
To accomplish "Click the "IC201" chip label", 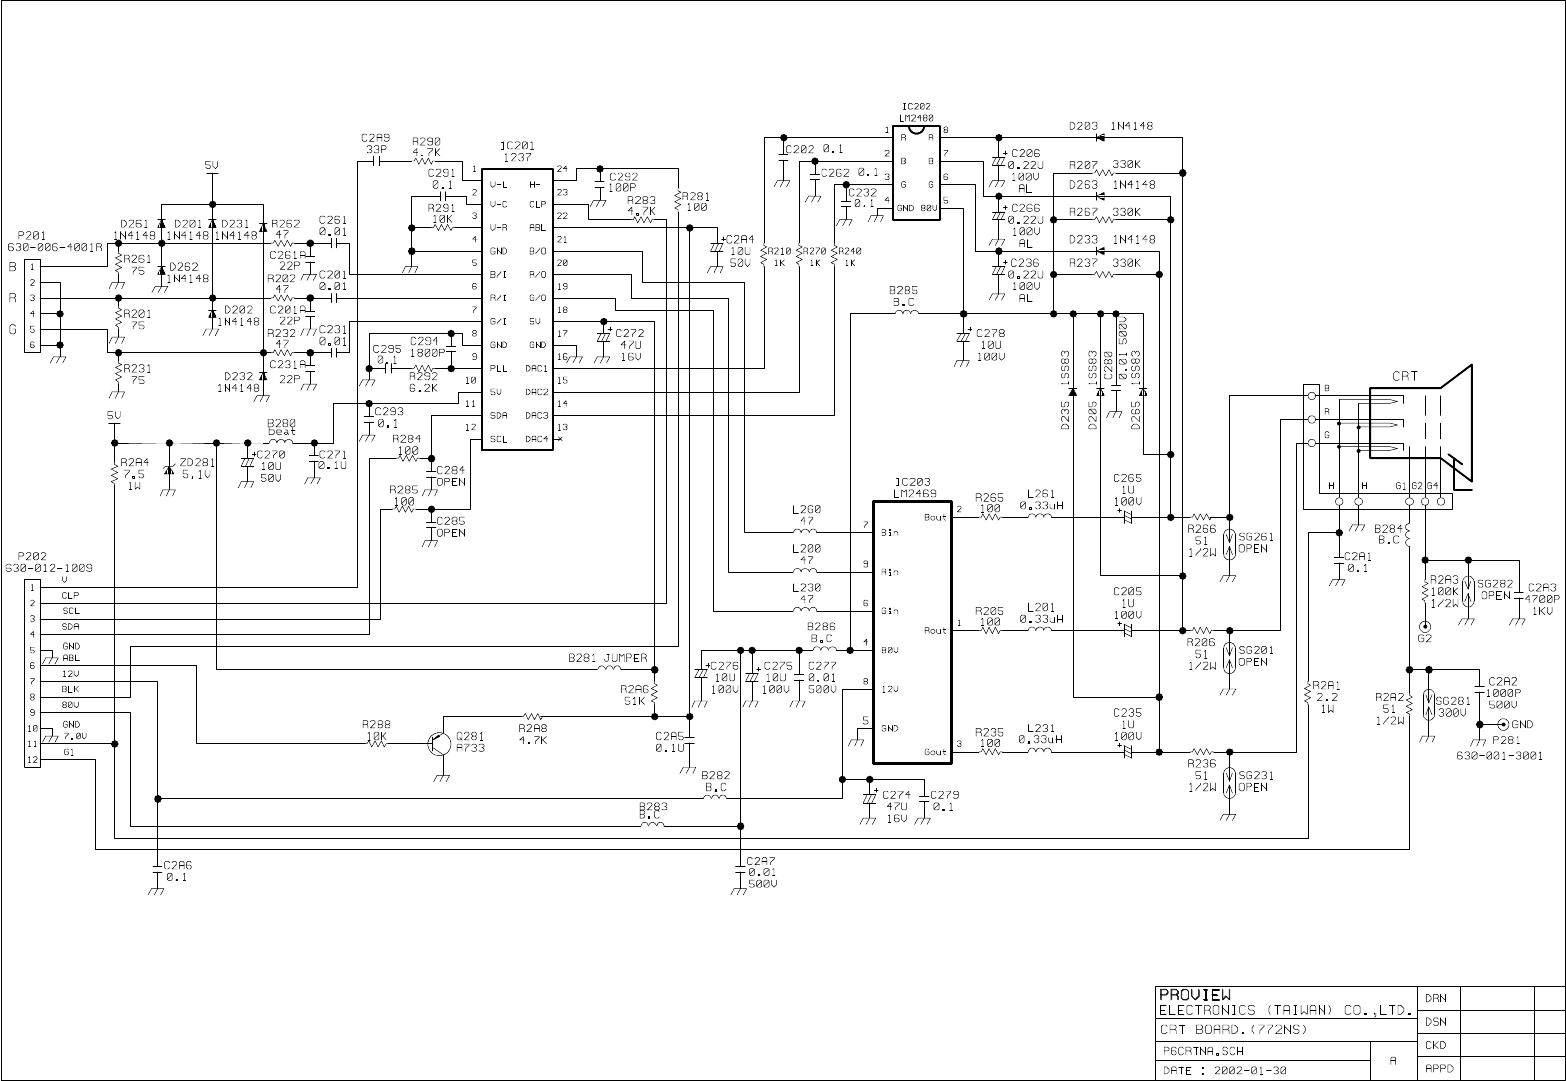I will click(x=517, y=146).
